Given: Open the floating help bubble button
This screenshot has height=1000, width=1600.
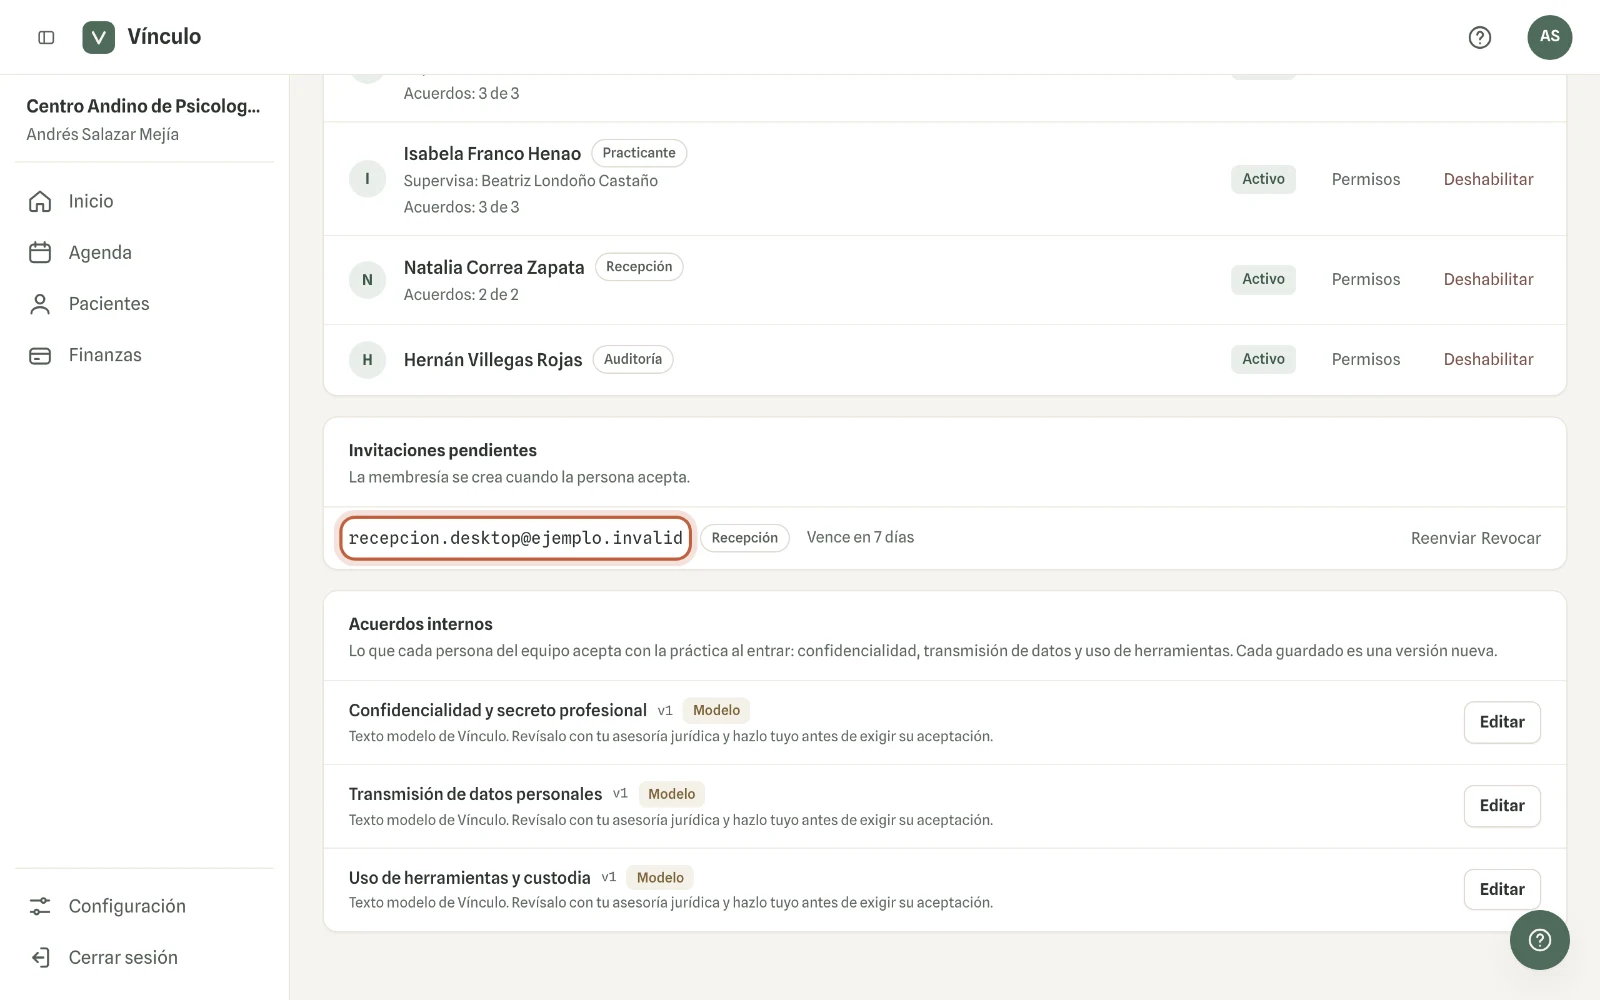Looking at the screenshot, I should 1540,940.
